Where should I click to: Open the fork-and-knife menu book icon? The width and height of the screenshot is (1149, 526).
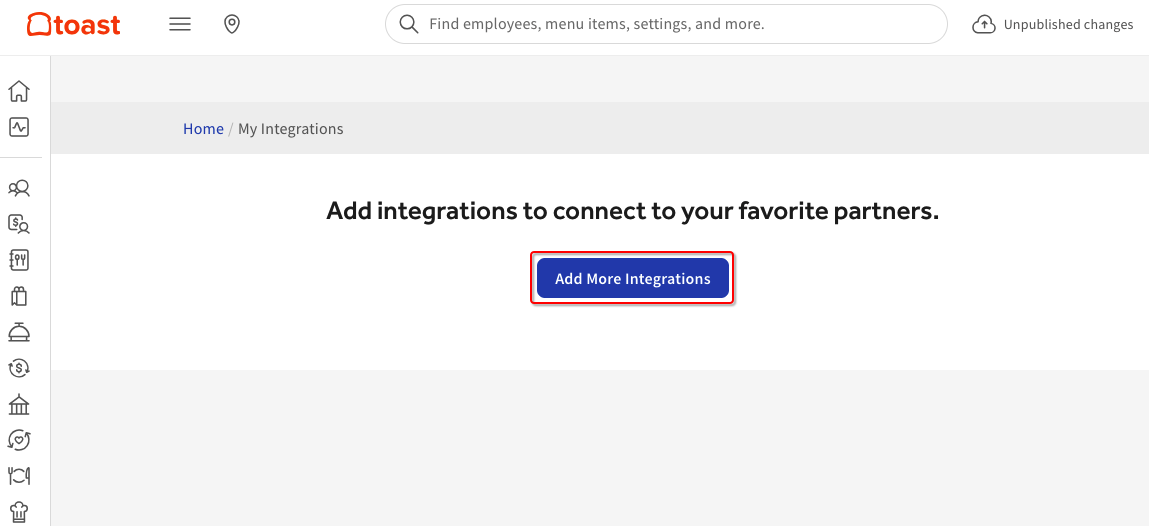19,260
